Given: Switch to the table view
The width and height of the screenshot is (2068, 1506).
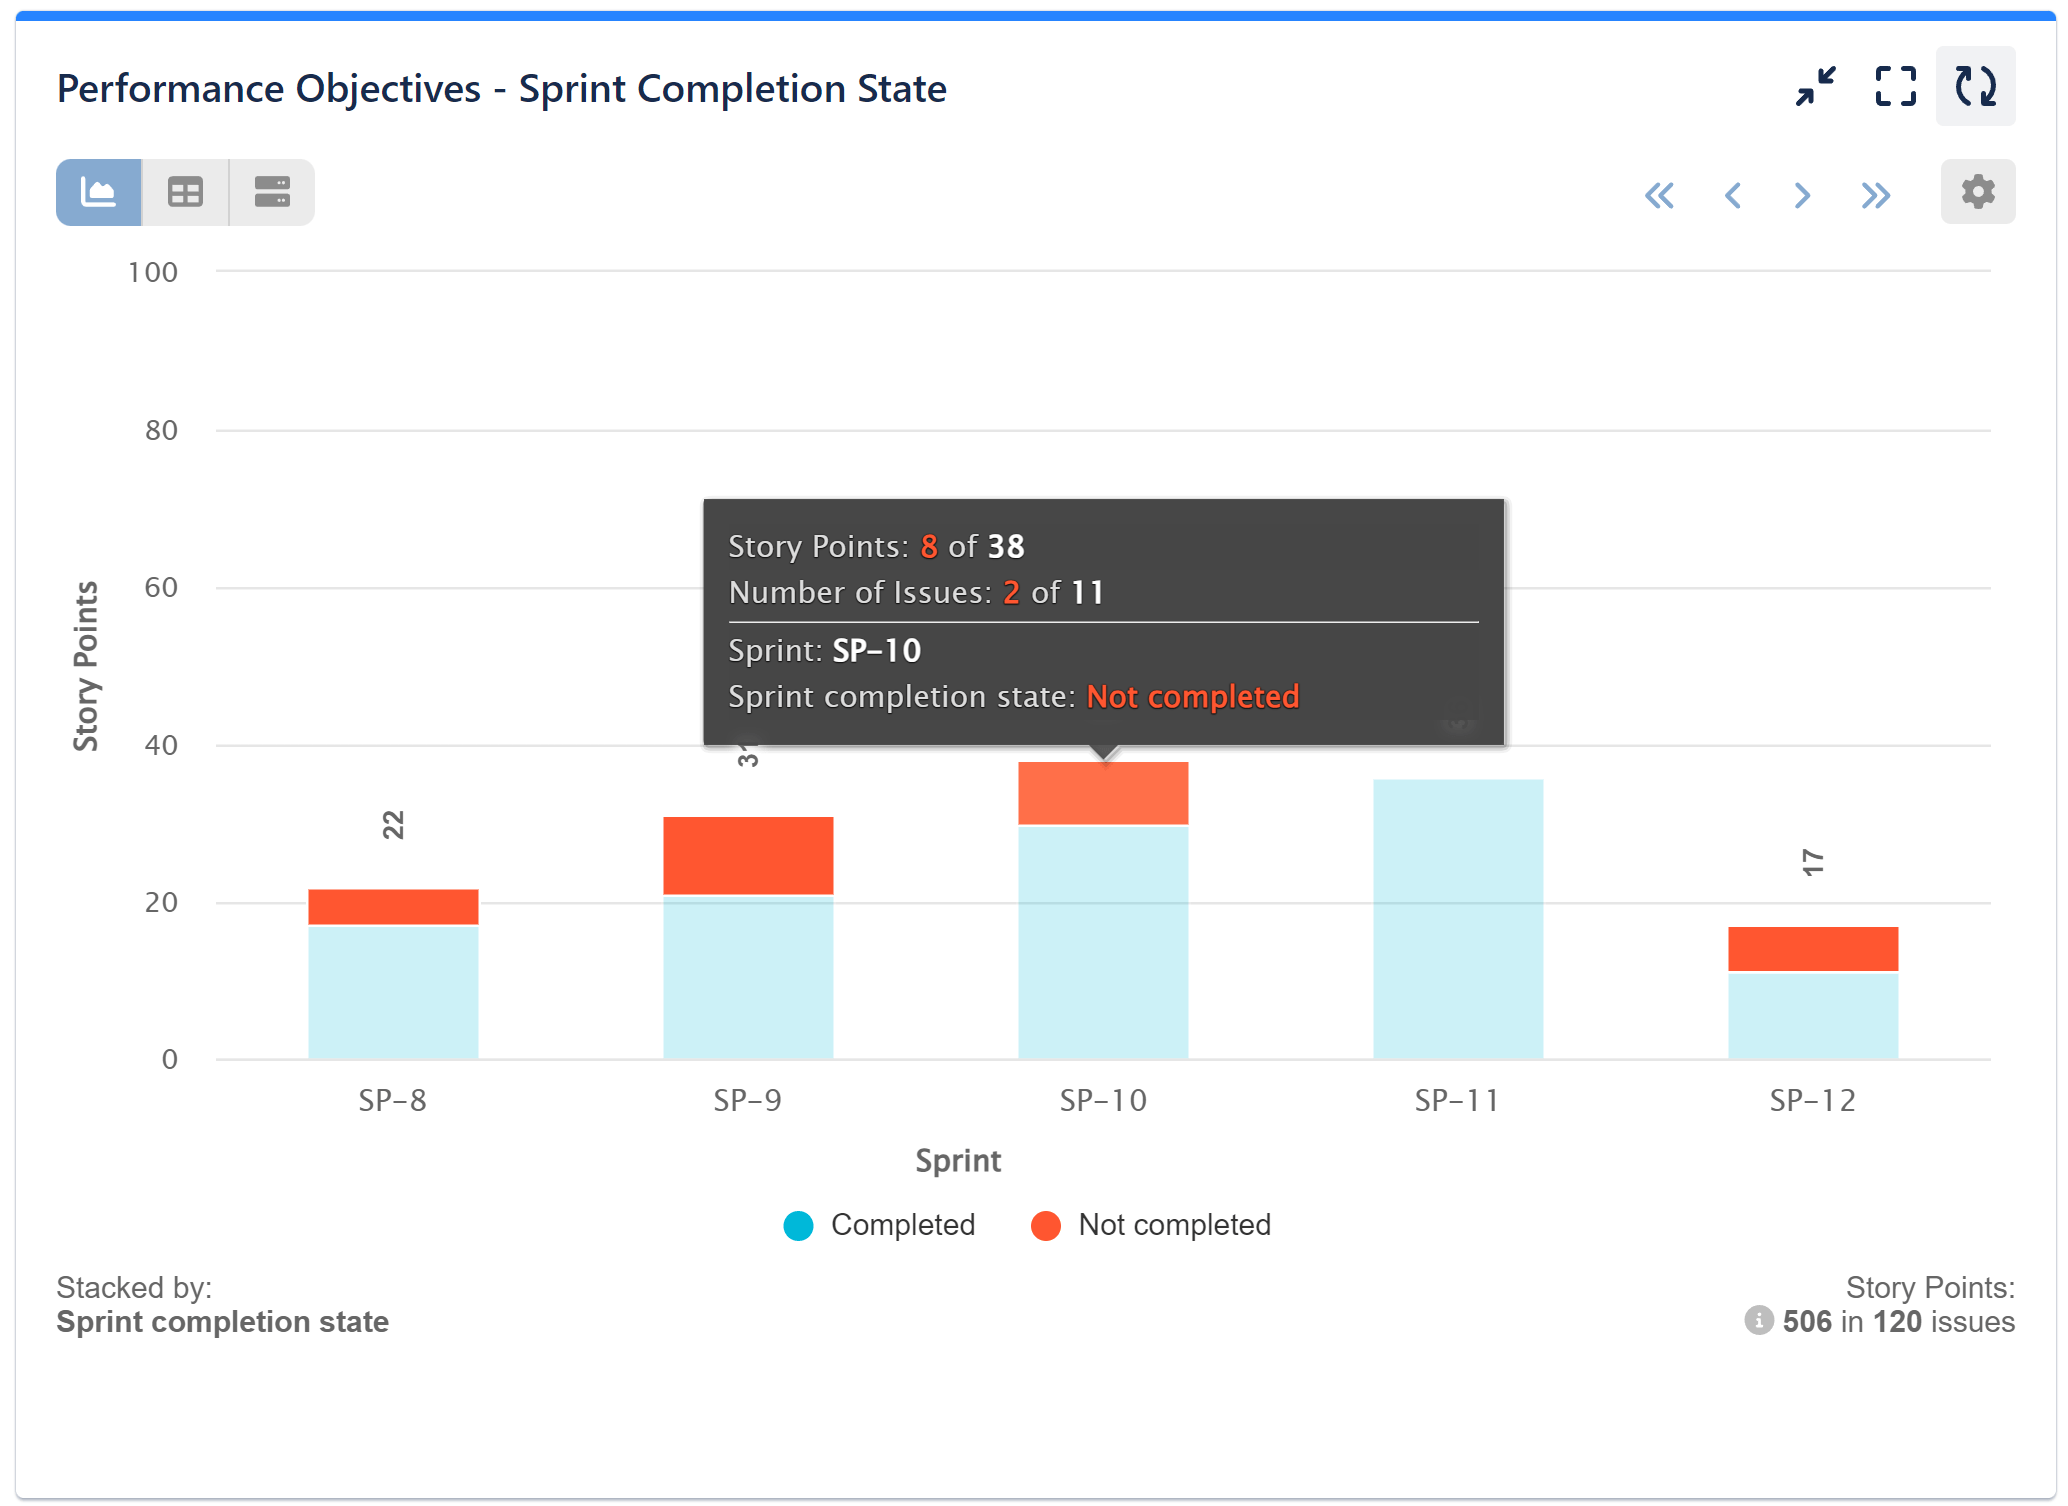Looking at the screenshot, I should (185, 191).
